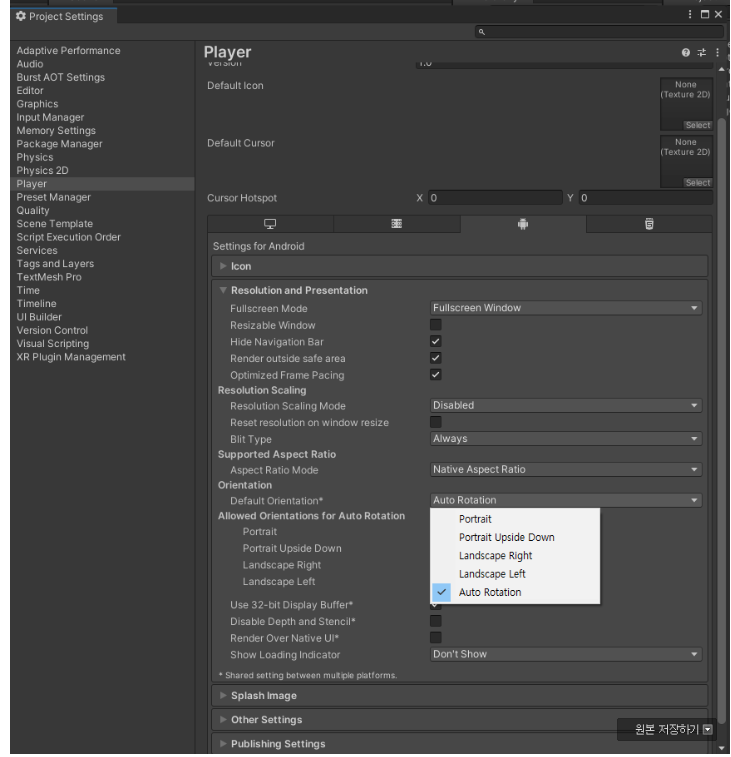This screenshot has width=731, height=757.
Task: Open Player help reference icon
Action: coord(686,52)
